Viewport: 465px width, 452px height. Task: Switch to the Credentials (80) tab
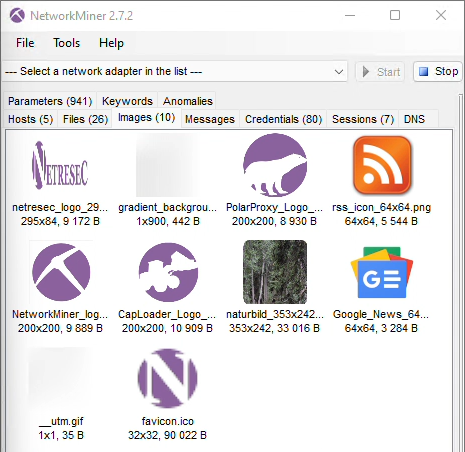[x=283, y=119]
